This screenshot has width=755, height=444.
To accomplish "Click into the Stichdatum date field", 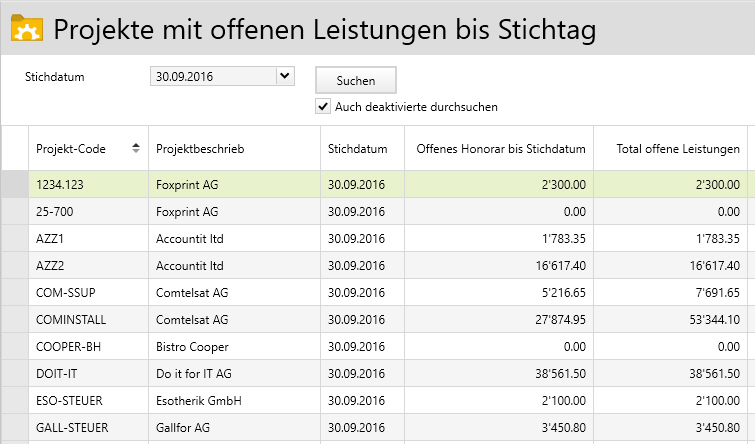I will click(x=210, y=75).
